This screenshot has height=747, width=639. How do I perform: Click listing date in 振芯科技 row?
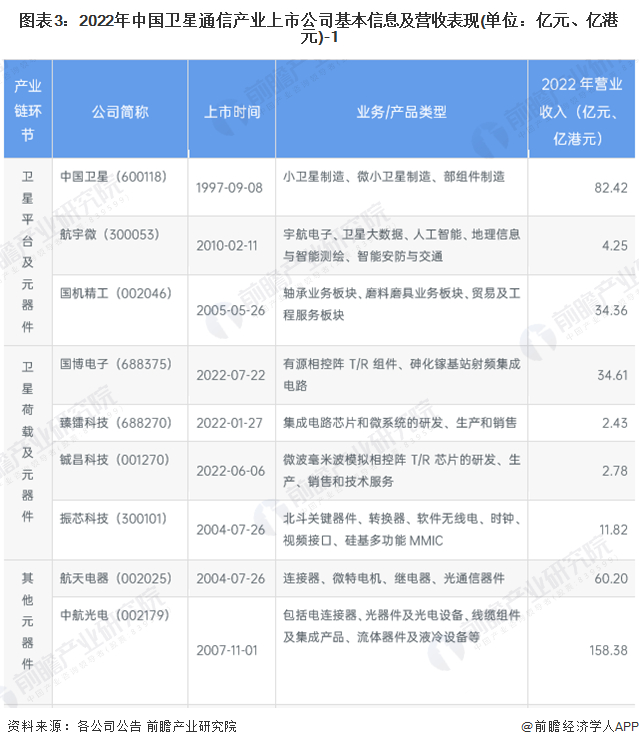(231, 530)
